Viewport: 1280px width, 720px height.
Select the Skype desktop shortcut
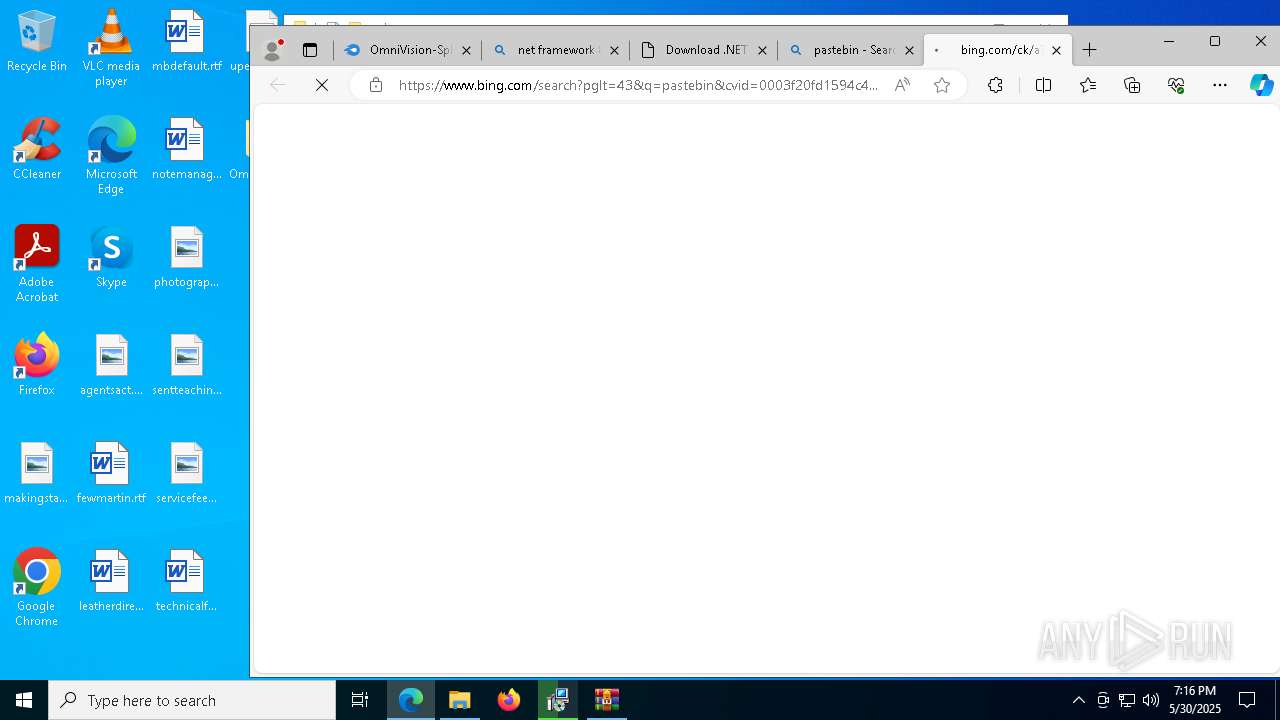point(111,257)
